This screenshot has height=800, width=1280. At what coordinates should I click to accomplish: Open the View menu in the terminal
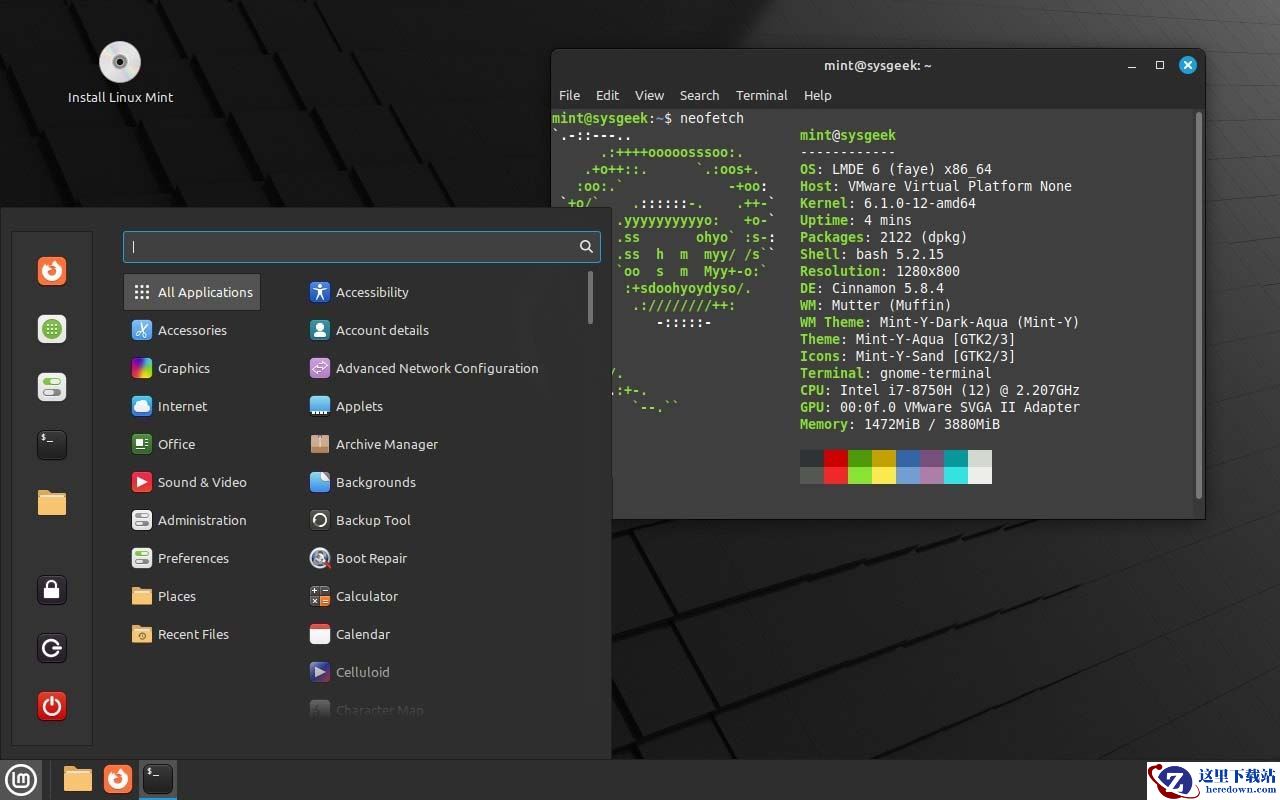pos(649,95)
